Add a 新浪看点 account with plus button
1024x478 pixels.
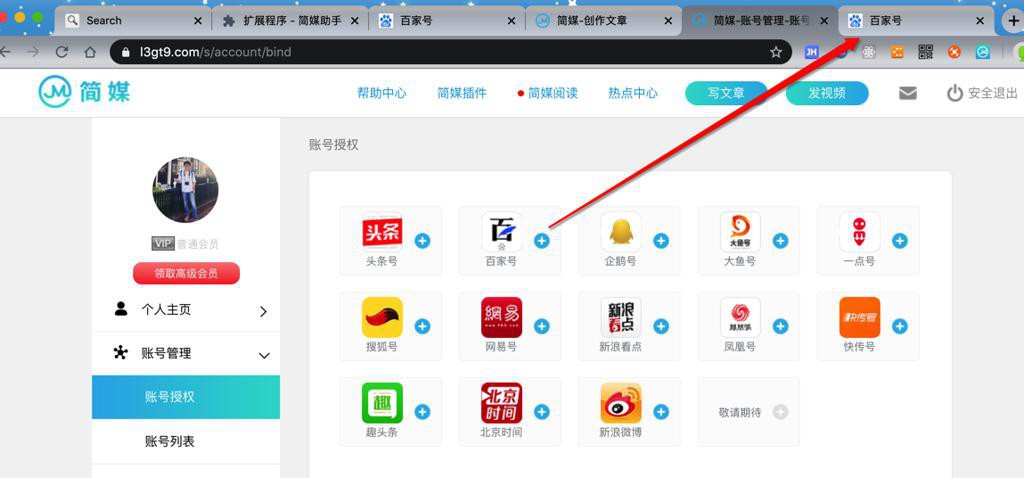click(x=661, y=327)
